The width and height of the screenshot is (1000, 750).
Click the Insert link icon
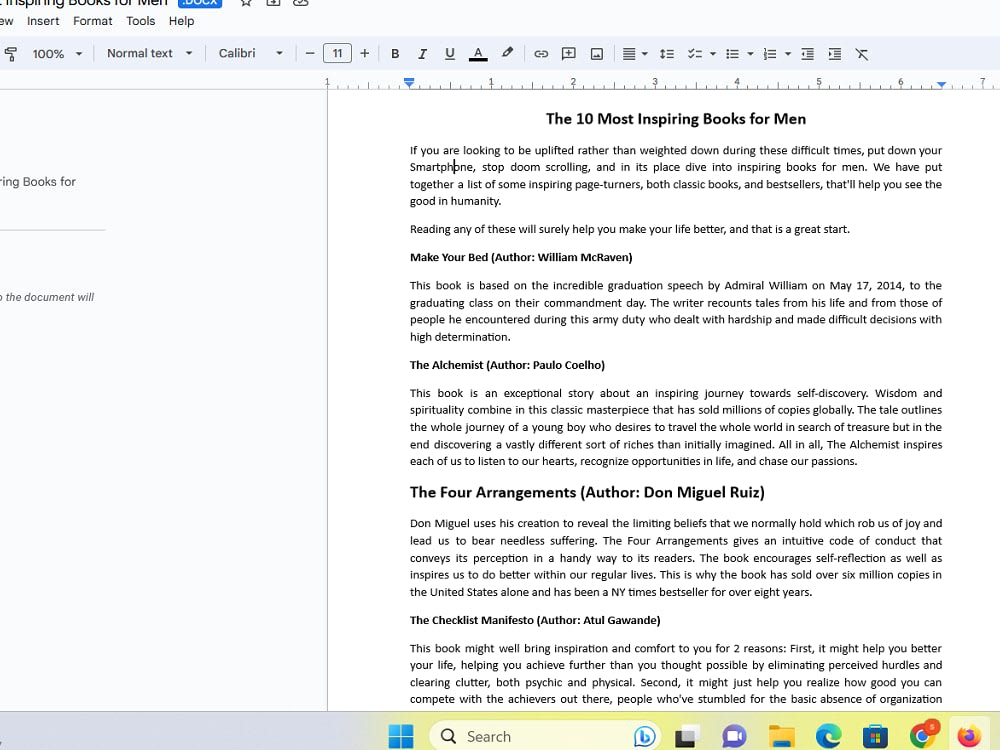(x=541, y=54)
